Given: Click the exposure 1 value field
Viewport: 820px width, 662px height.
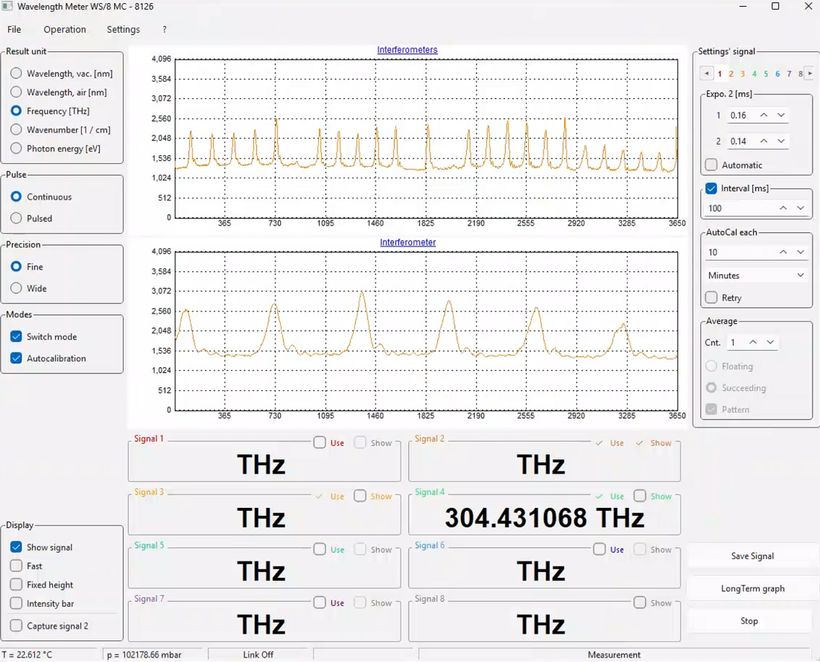Looking at the screenshot, I should 742,115.
